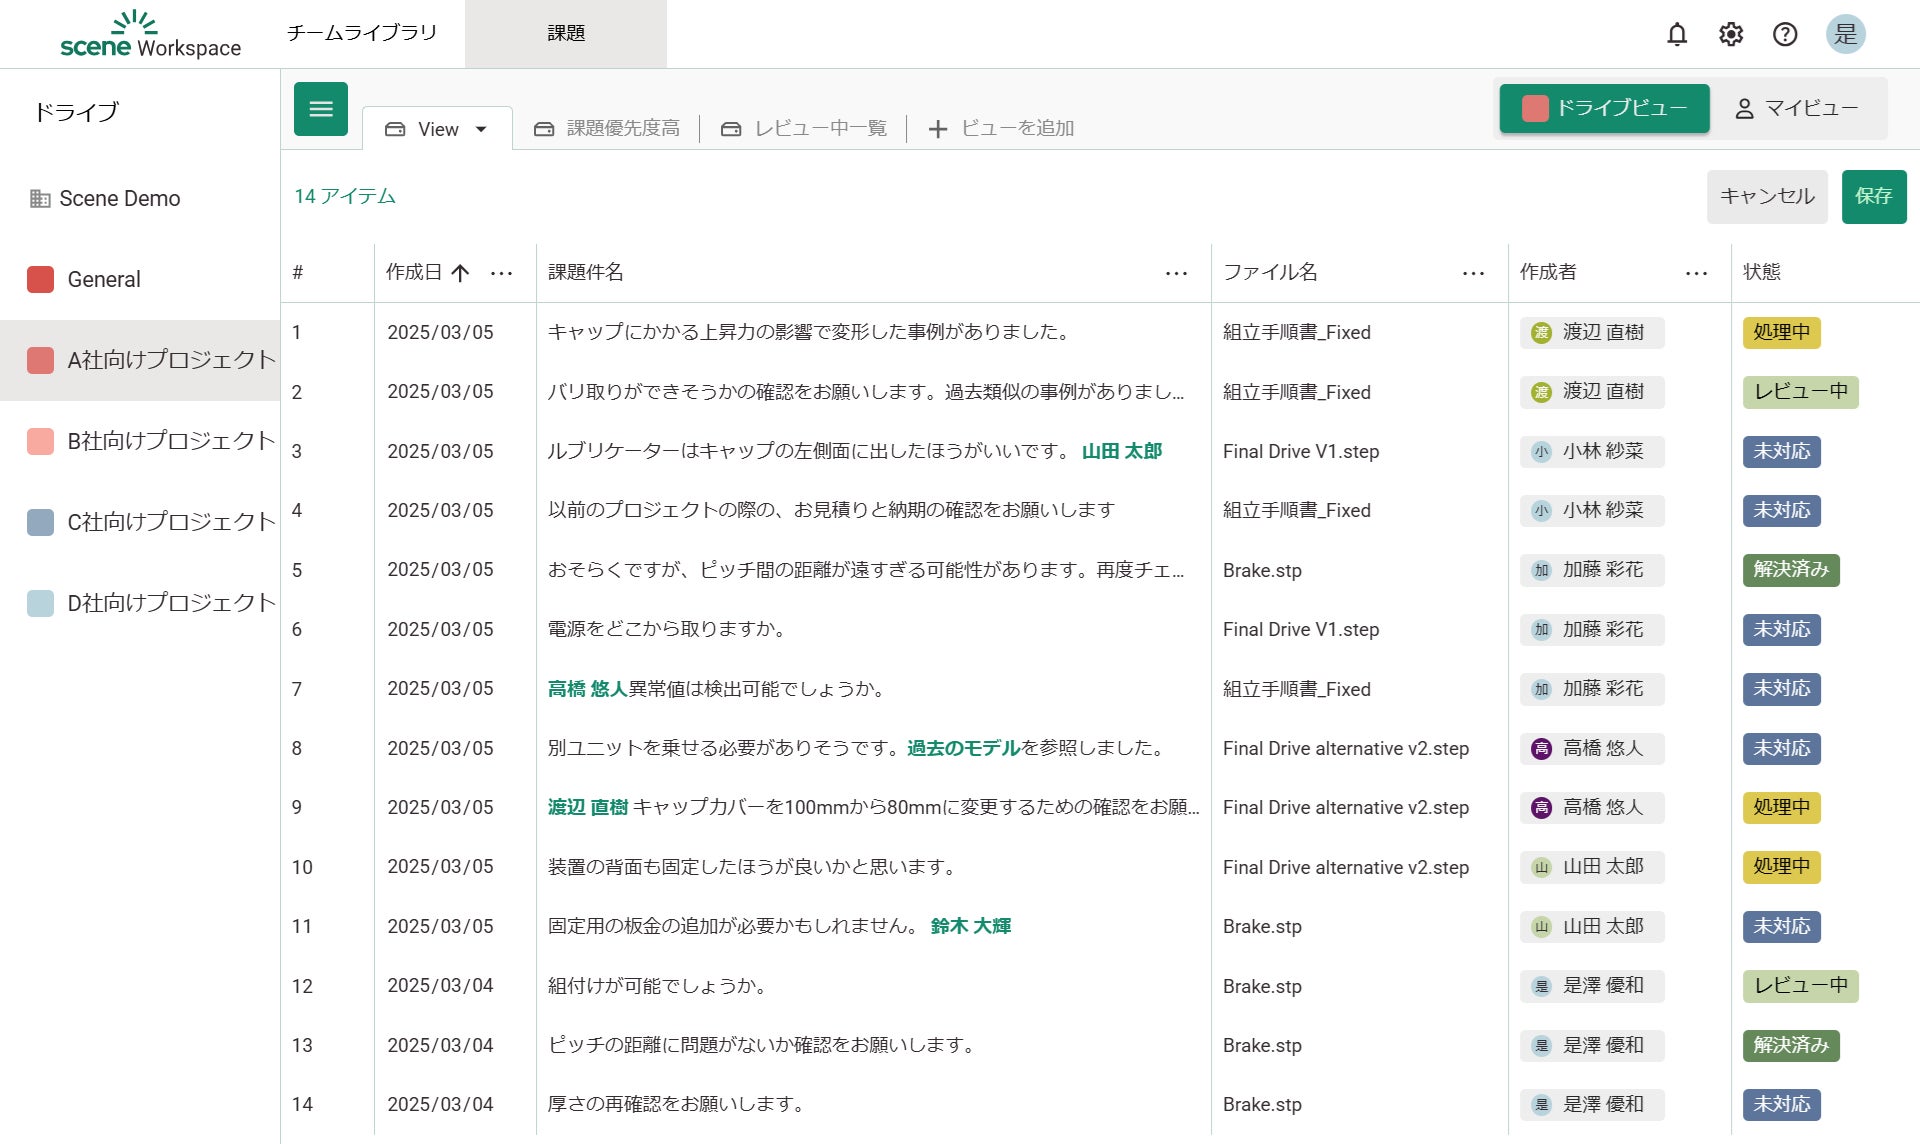This screenshot has width=1920, height=1144.
Task: Click the キャンセル button
Action: 1766,196
